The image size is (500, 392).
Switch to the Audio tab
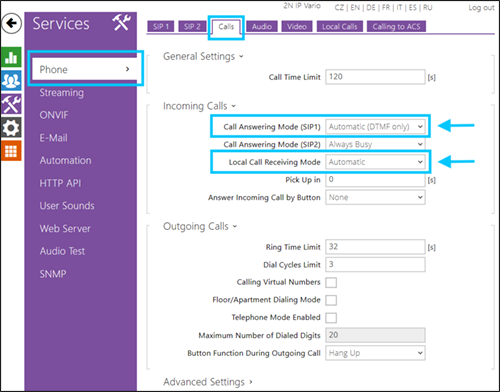(x=262, y=27)
